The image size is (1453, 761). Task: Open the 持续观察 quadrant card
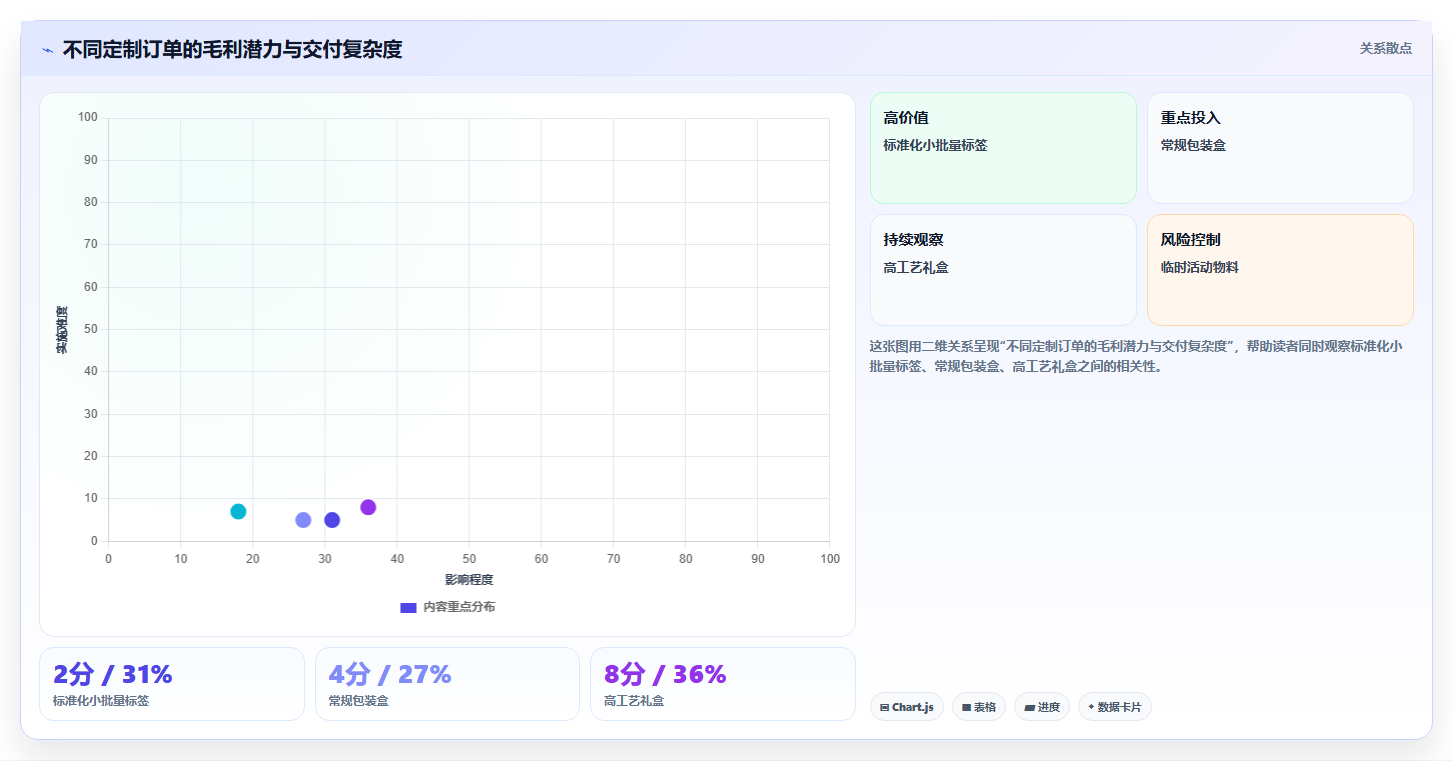[1003, 270]
